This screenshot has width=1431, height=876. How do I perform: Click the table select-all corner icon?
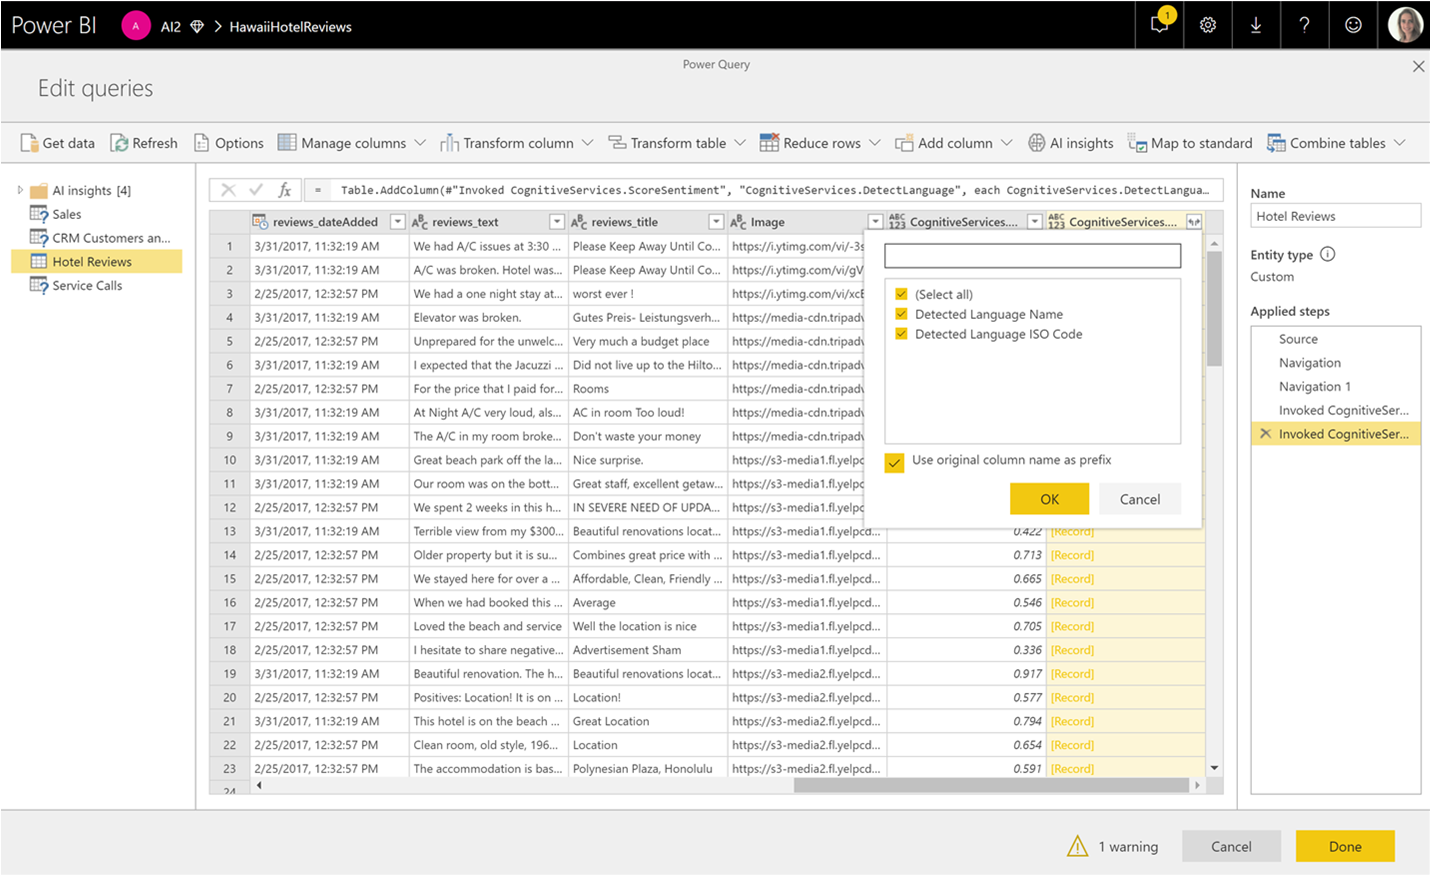[229, 222]
